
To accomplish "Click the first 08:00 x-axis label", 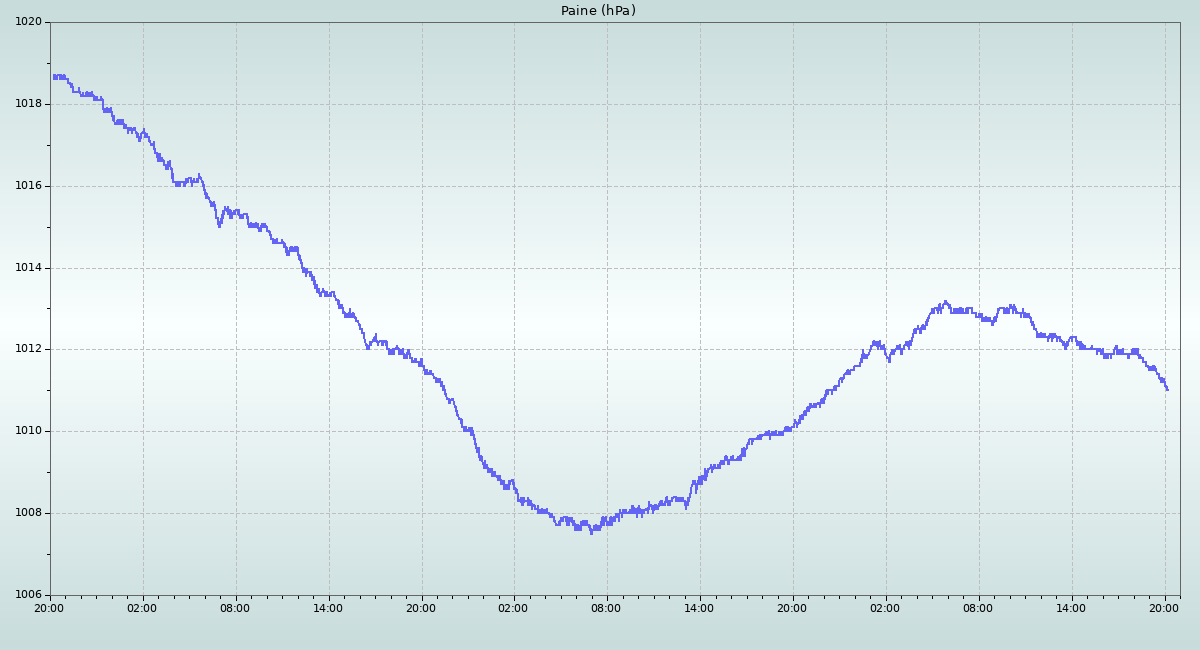I will coord(235,607).
